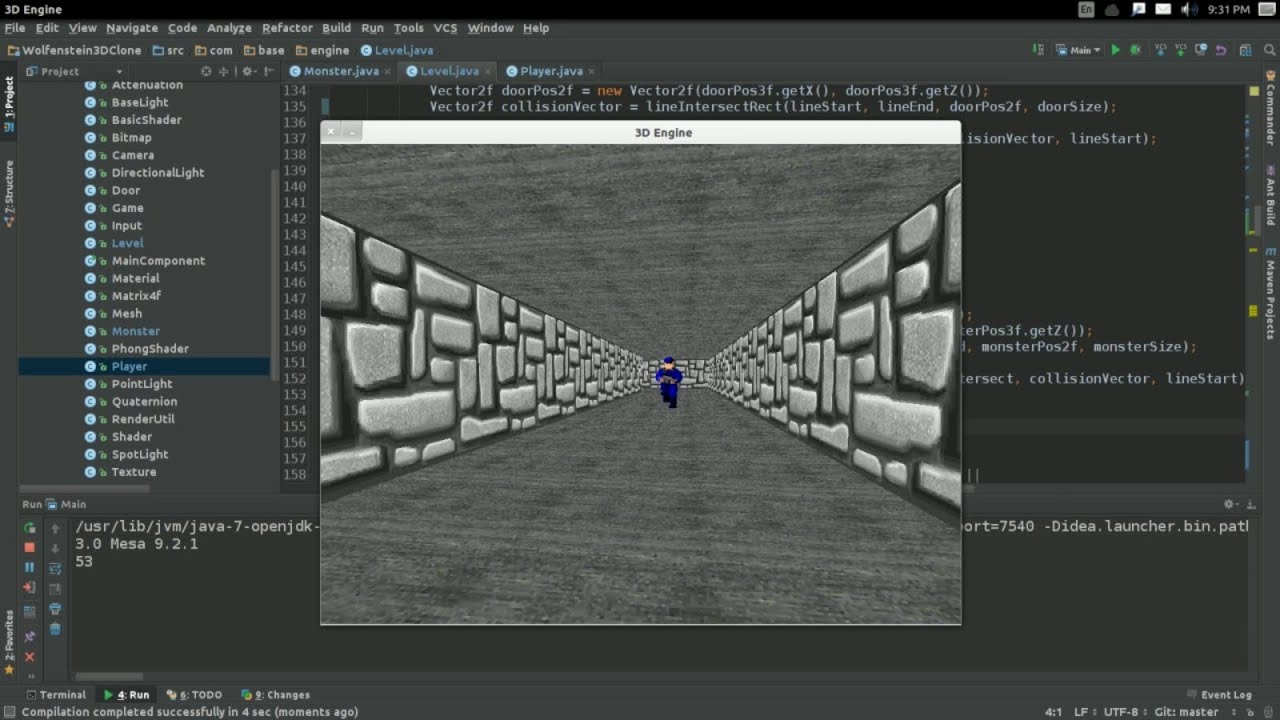Pause output with the blue pause icon

(x=30, y=567)
